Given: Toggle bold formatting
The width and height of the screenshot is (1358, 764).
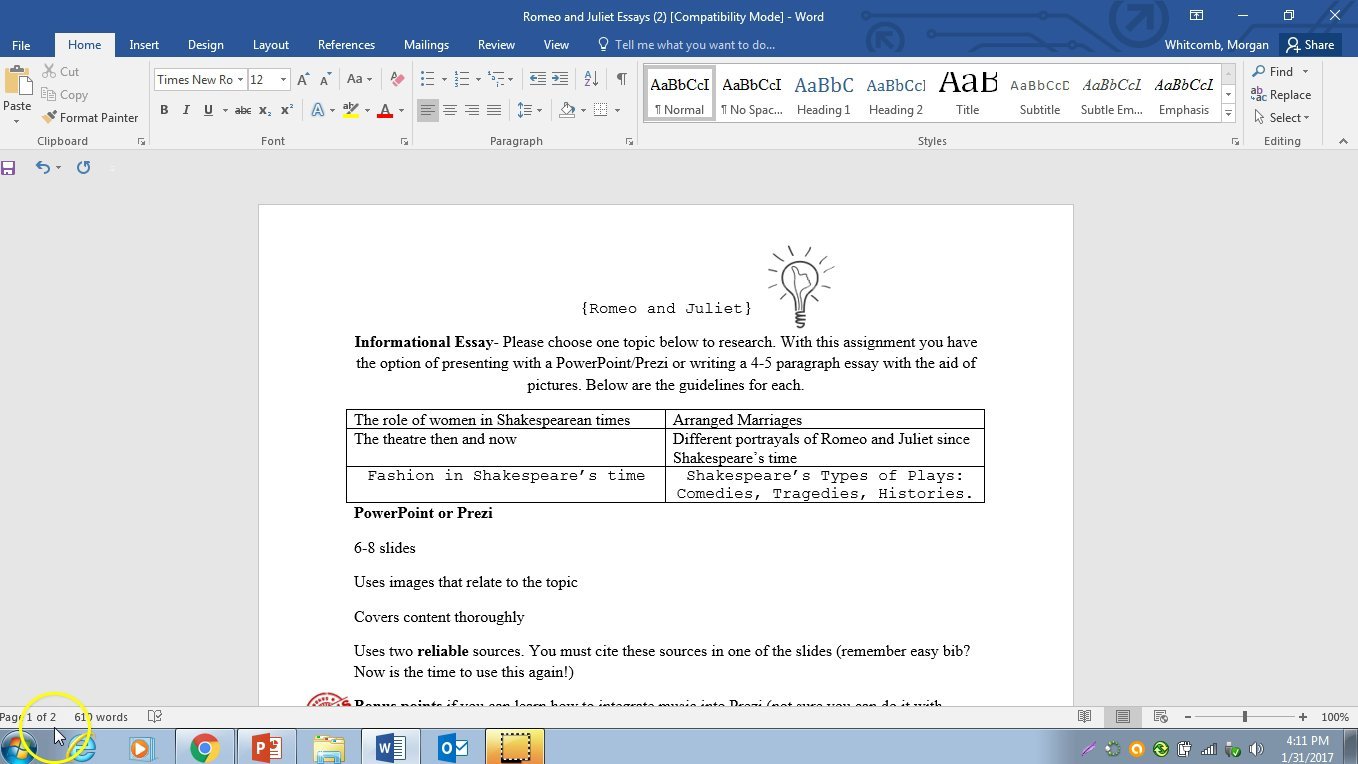Looking at the screenshot, I should [164, 110].
